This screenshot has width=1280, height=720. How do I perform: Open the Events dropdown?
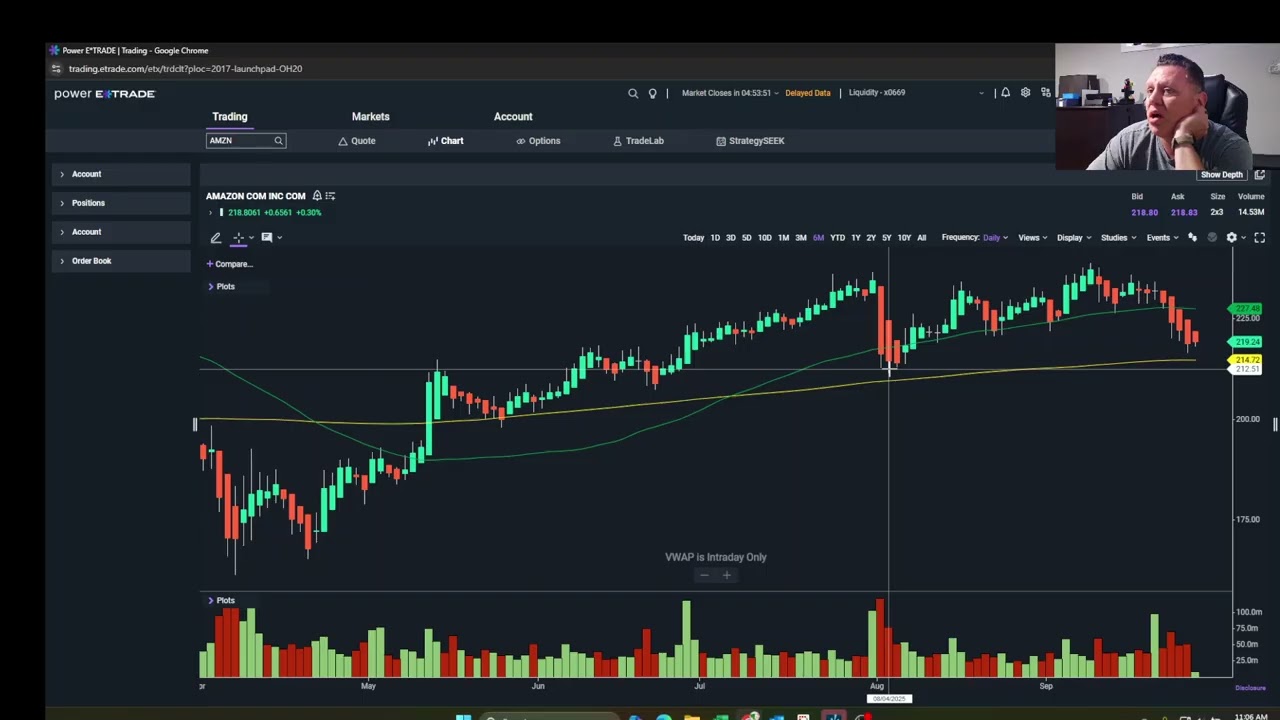click(x=1162, y=238)
